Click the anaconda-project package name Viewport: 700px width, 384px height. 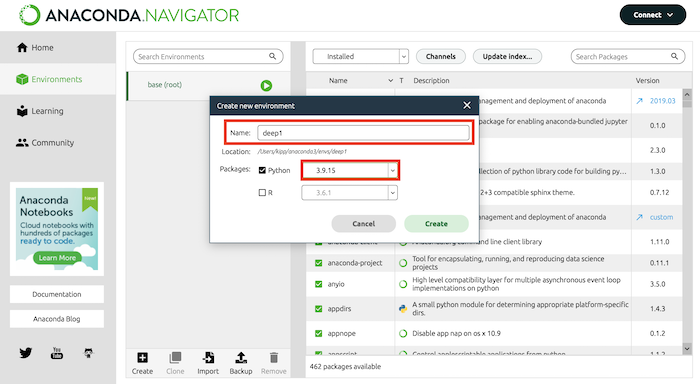pos(355,263)
